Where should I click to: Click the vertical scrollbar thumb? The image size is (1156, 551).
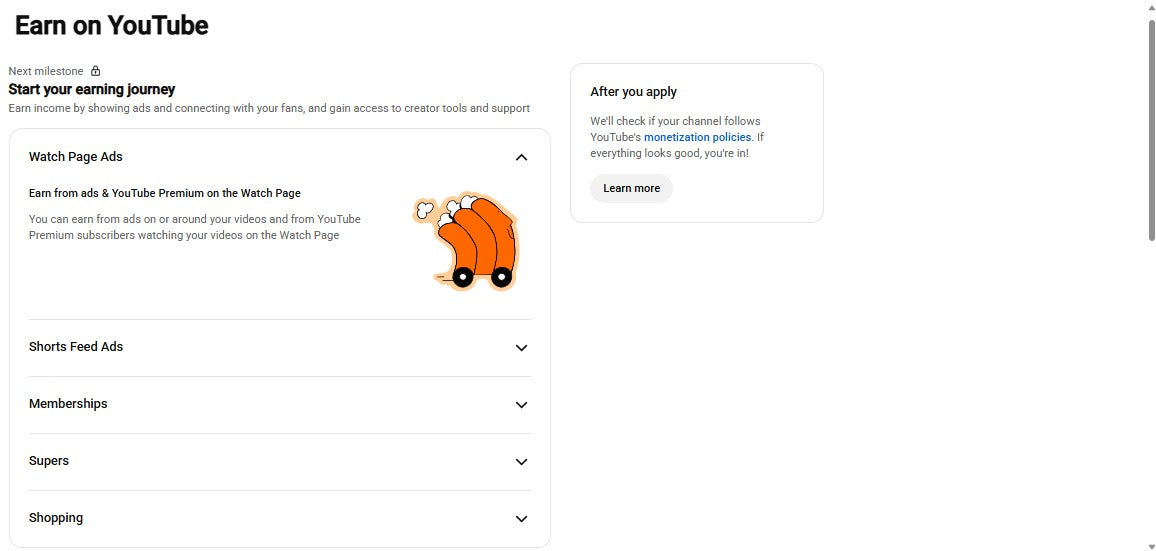pos(1152,129)
